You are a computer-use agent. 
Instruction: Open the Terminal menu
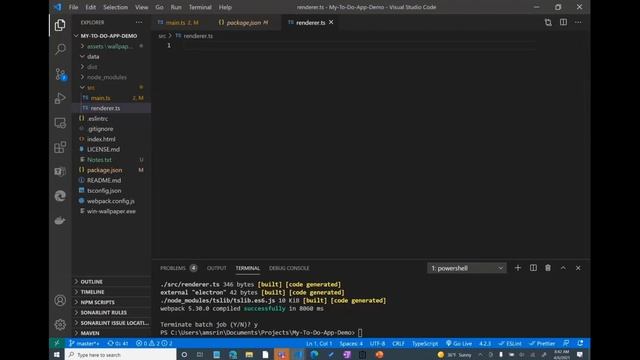(x=200, y=7)
